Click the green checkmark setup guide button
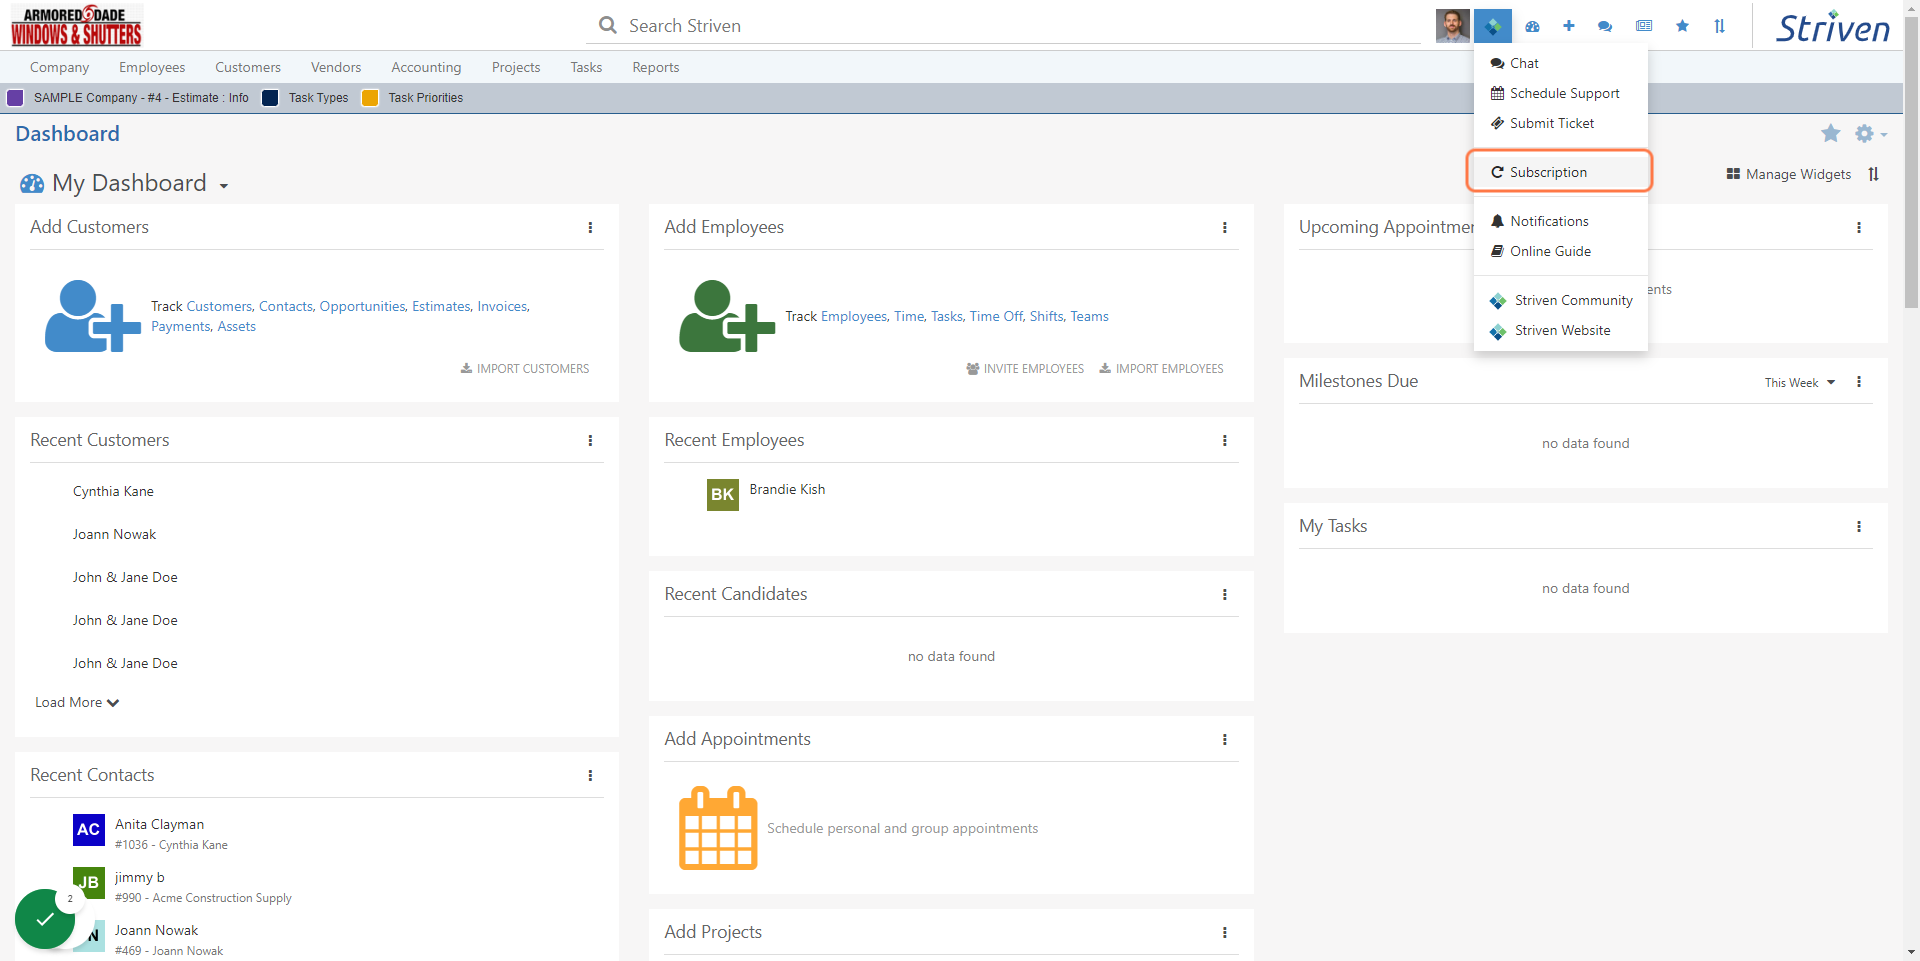 tap(45, 919)
